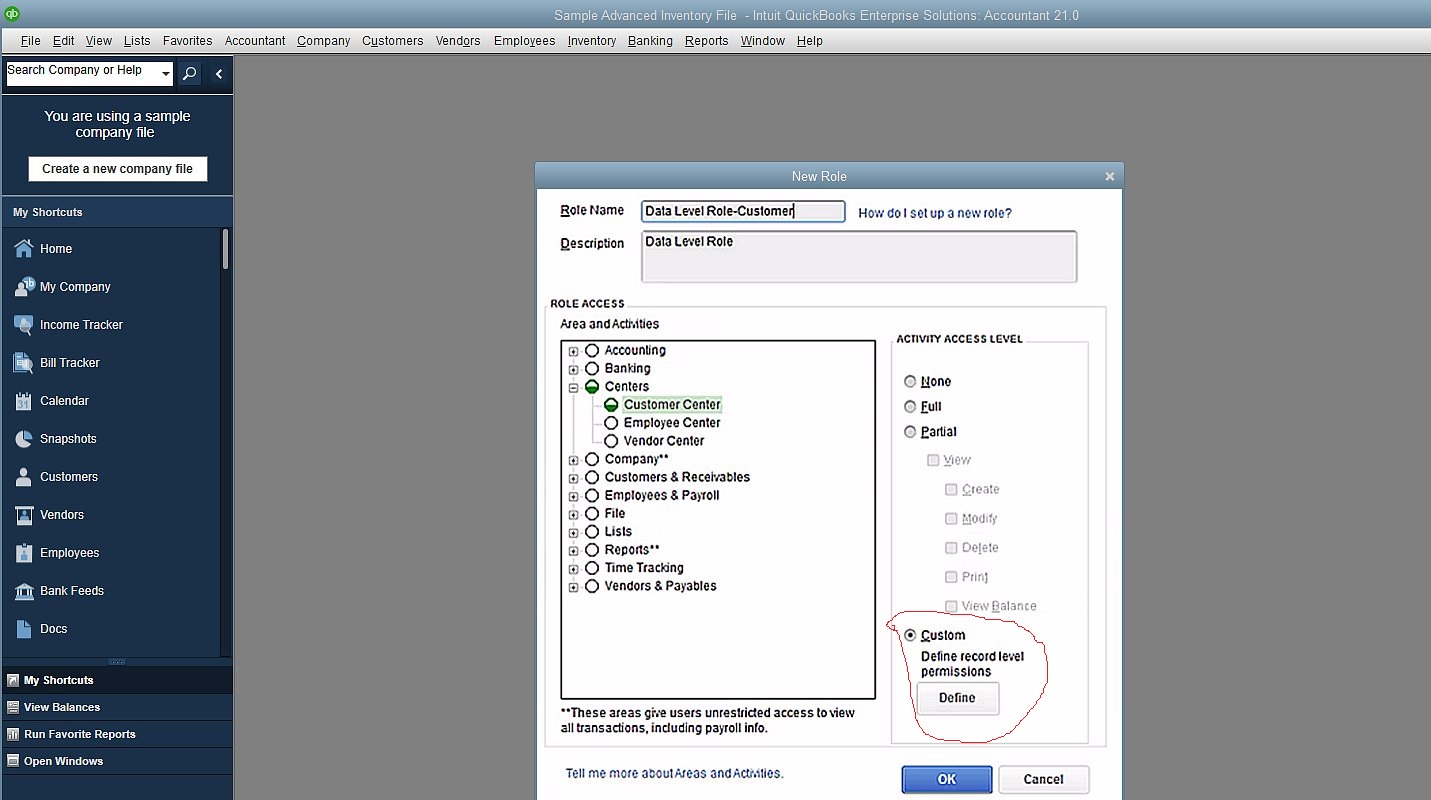Open the Vendors shortcut icon
The image size is (1431, 800).
(x=23, y=515)
